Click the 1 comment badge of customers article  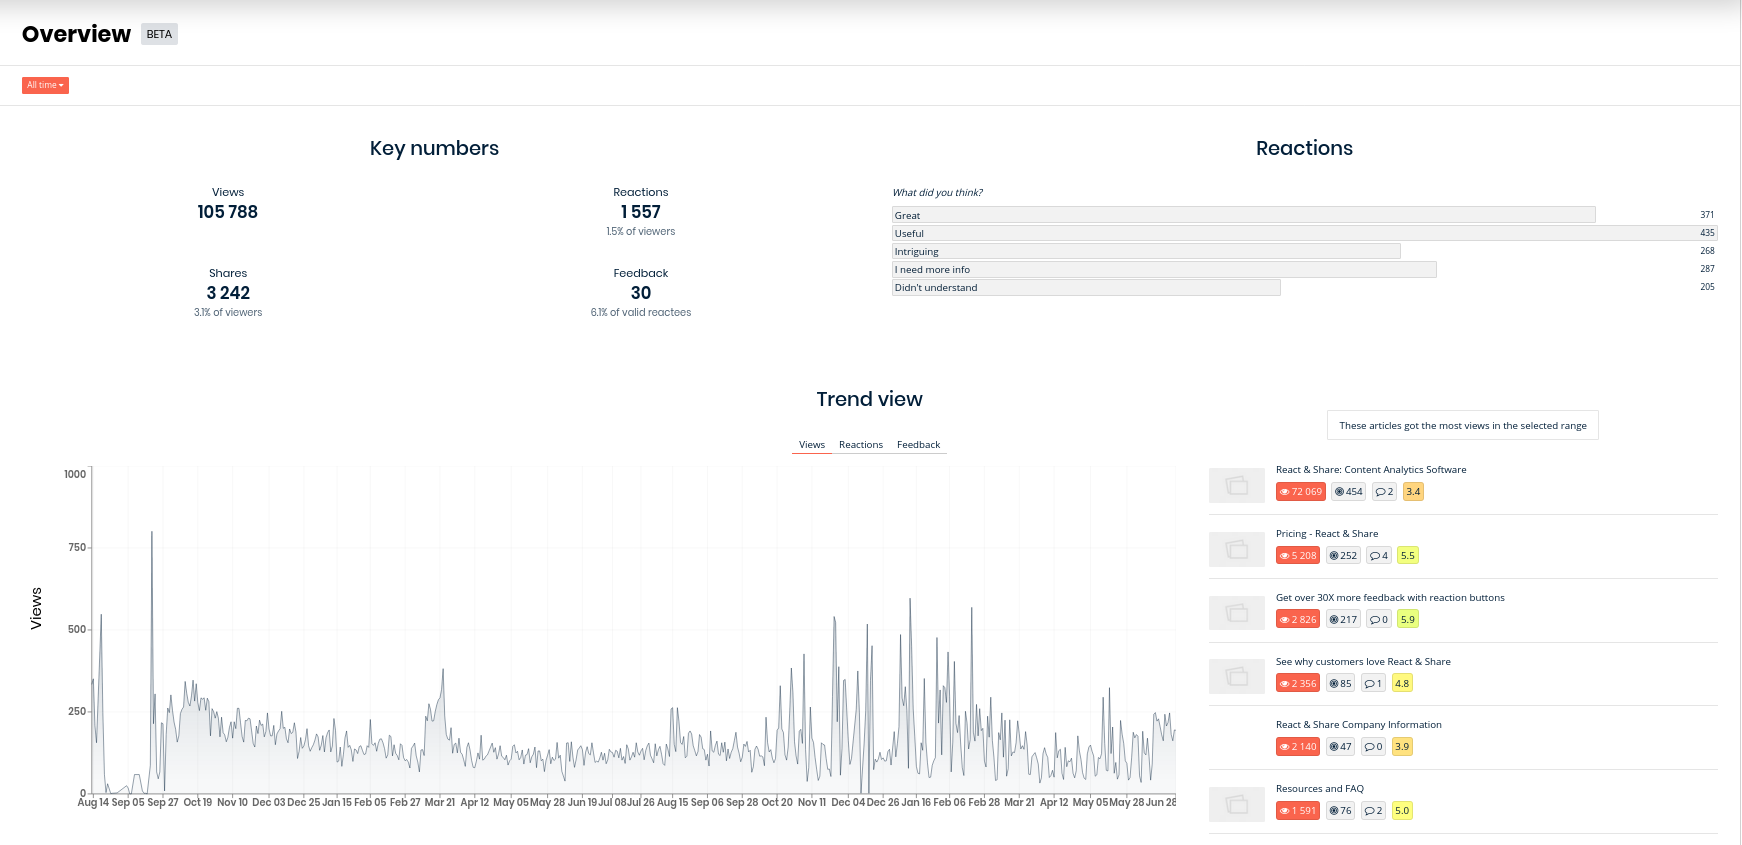[1373, 684]
